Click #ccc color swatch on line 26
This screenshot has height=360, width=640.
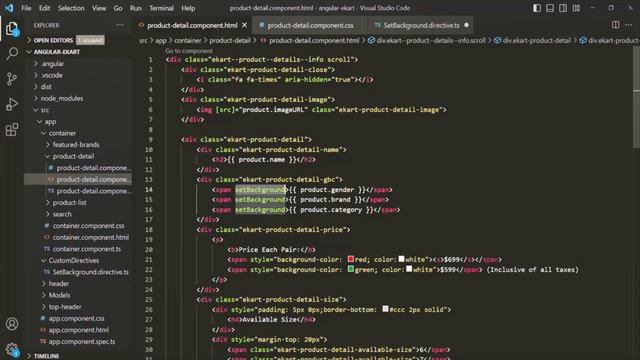385,309
